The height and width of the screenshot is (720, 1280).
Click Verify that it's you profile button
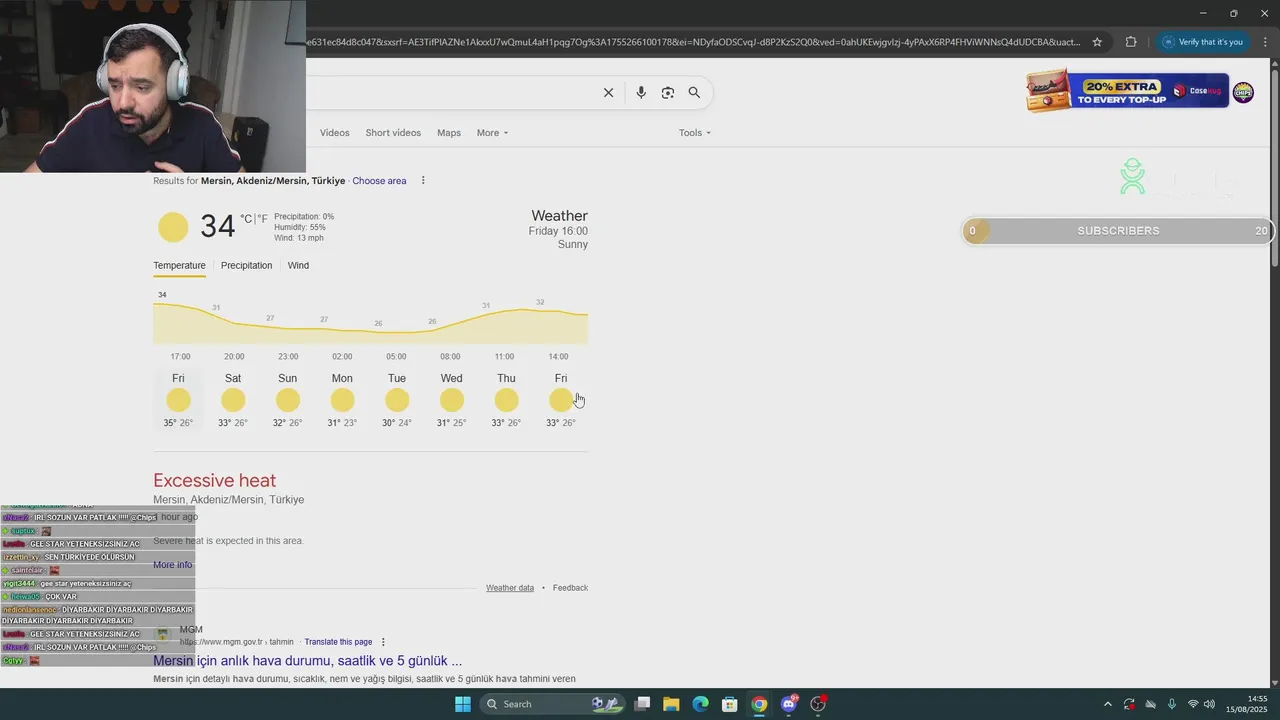[1203, 42]
